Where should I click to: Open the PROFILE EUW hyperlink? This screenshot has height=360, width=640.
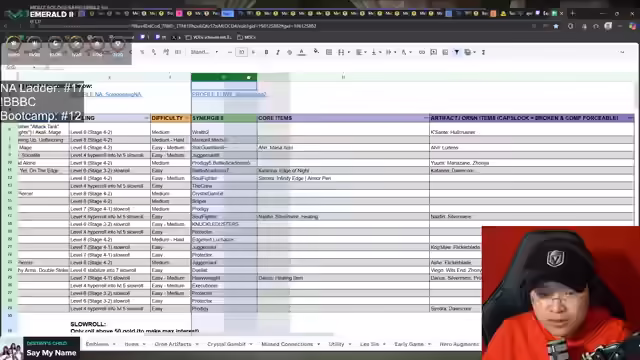pos(229,94)
